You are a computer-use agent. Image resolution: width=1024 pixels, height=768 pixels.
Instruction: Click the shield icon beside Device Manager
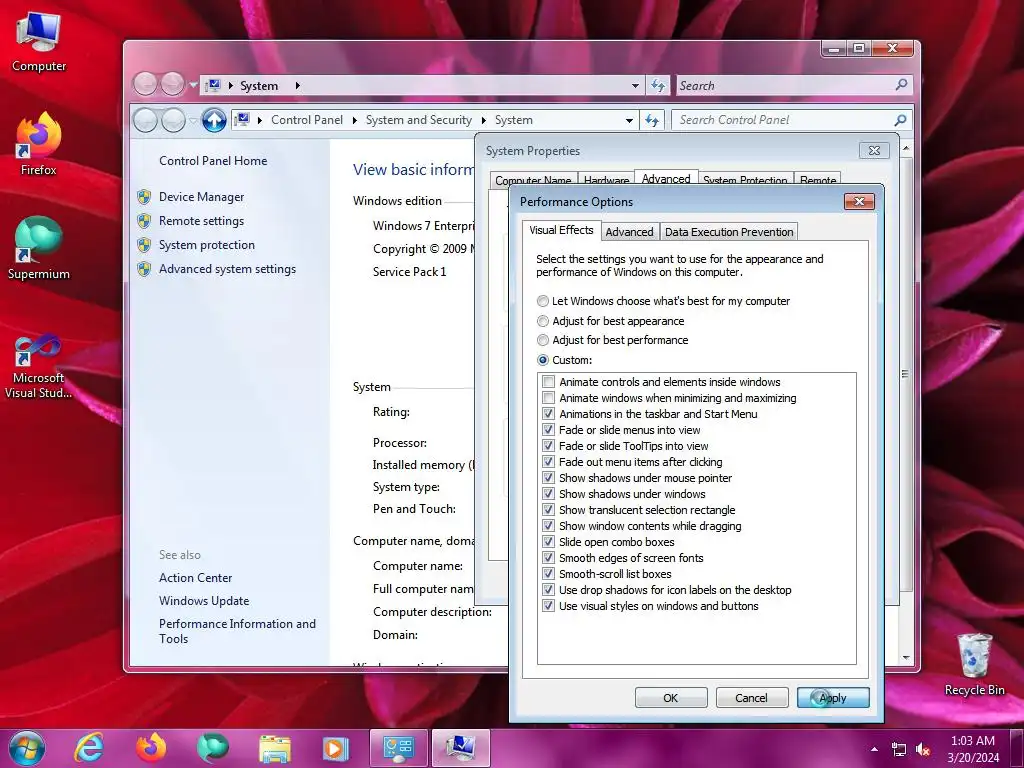[144, 197]
